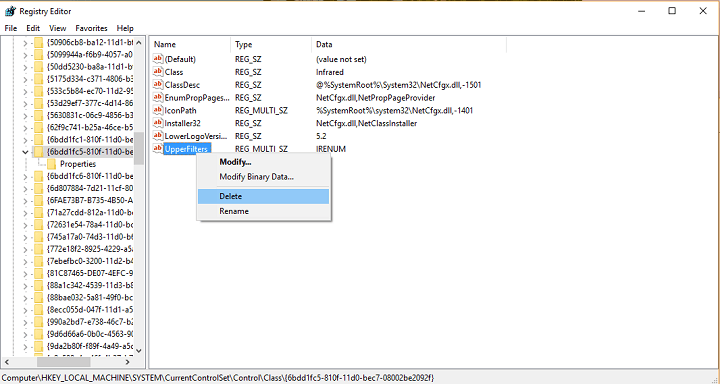Click the folder icon of selected key {6bdd1fc5-810f-11d0

[39, 152]
